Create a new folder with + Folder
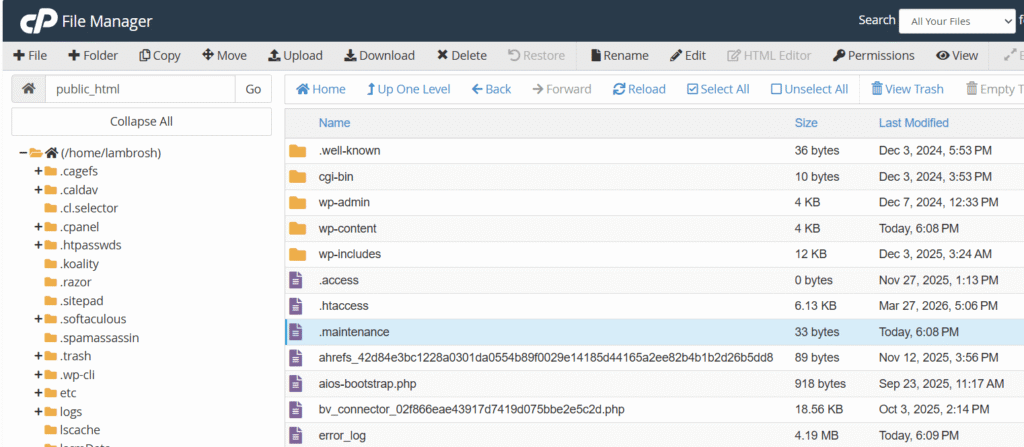The image size is (1024, 447). 93,56
